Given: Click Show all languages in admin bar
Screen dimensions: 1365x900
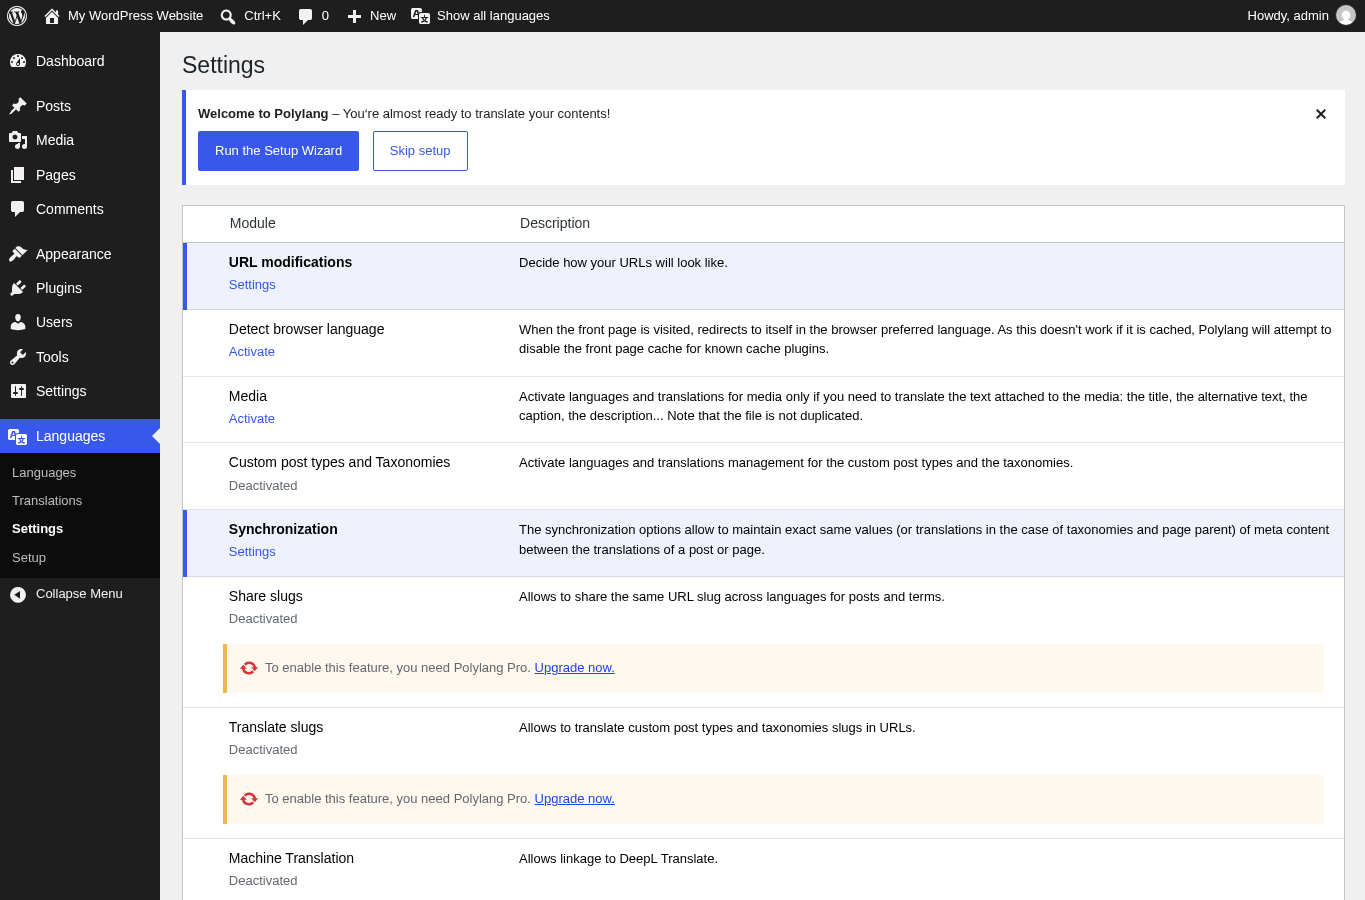Looking at the screenshot, I should (x=493, y=16).
